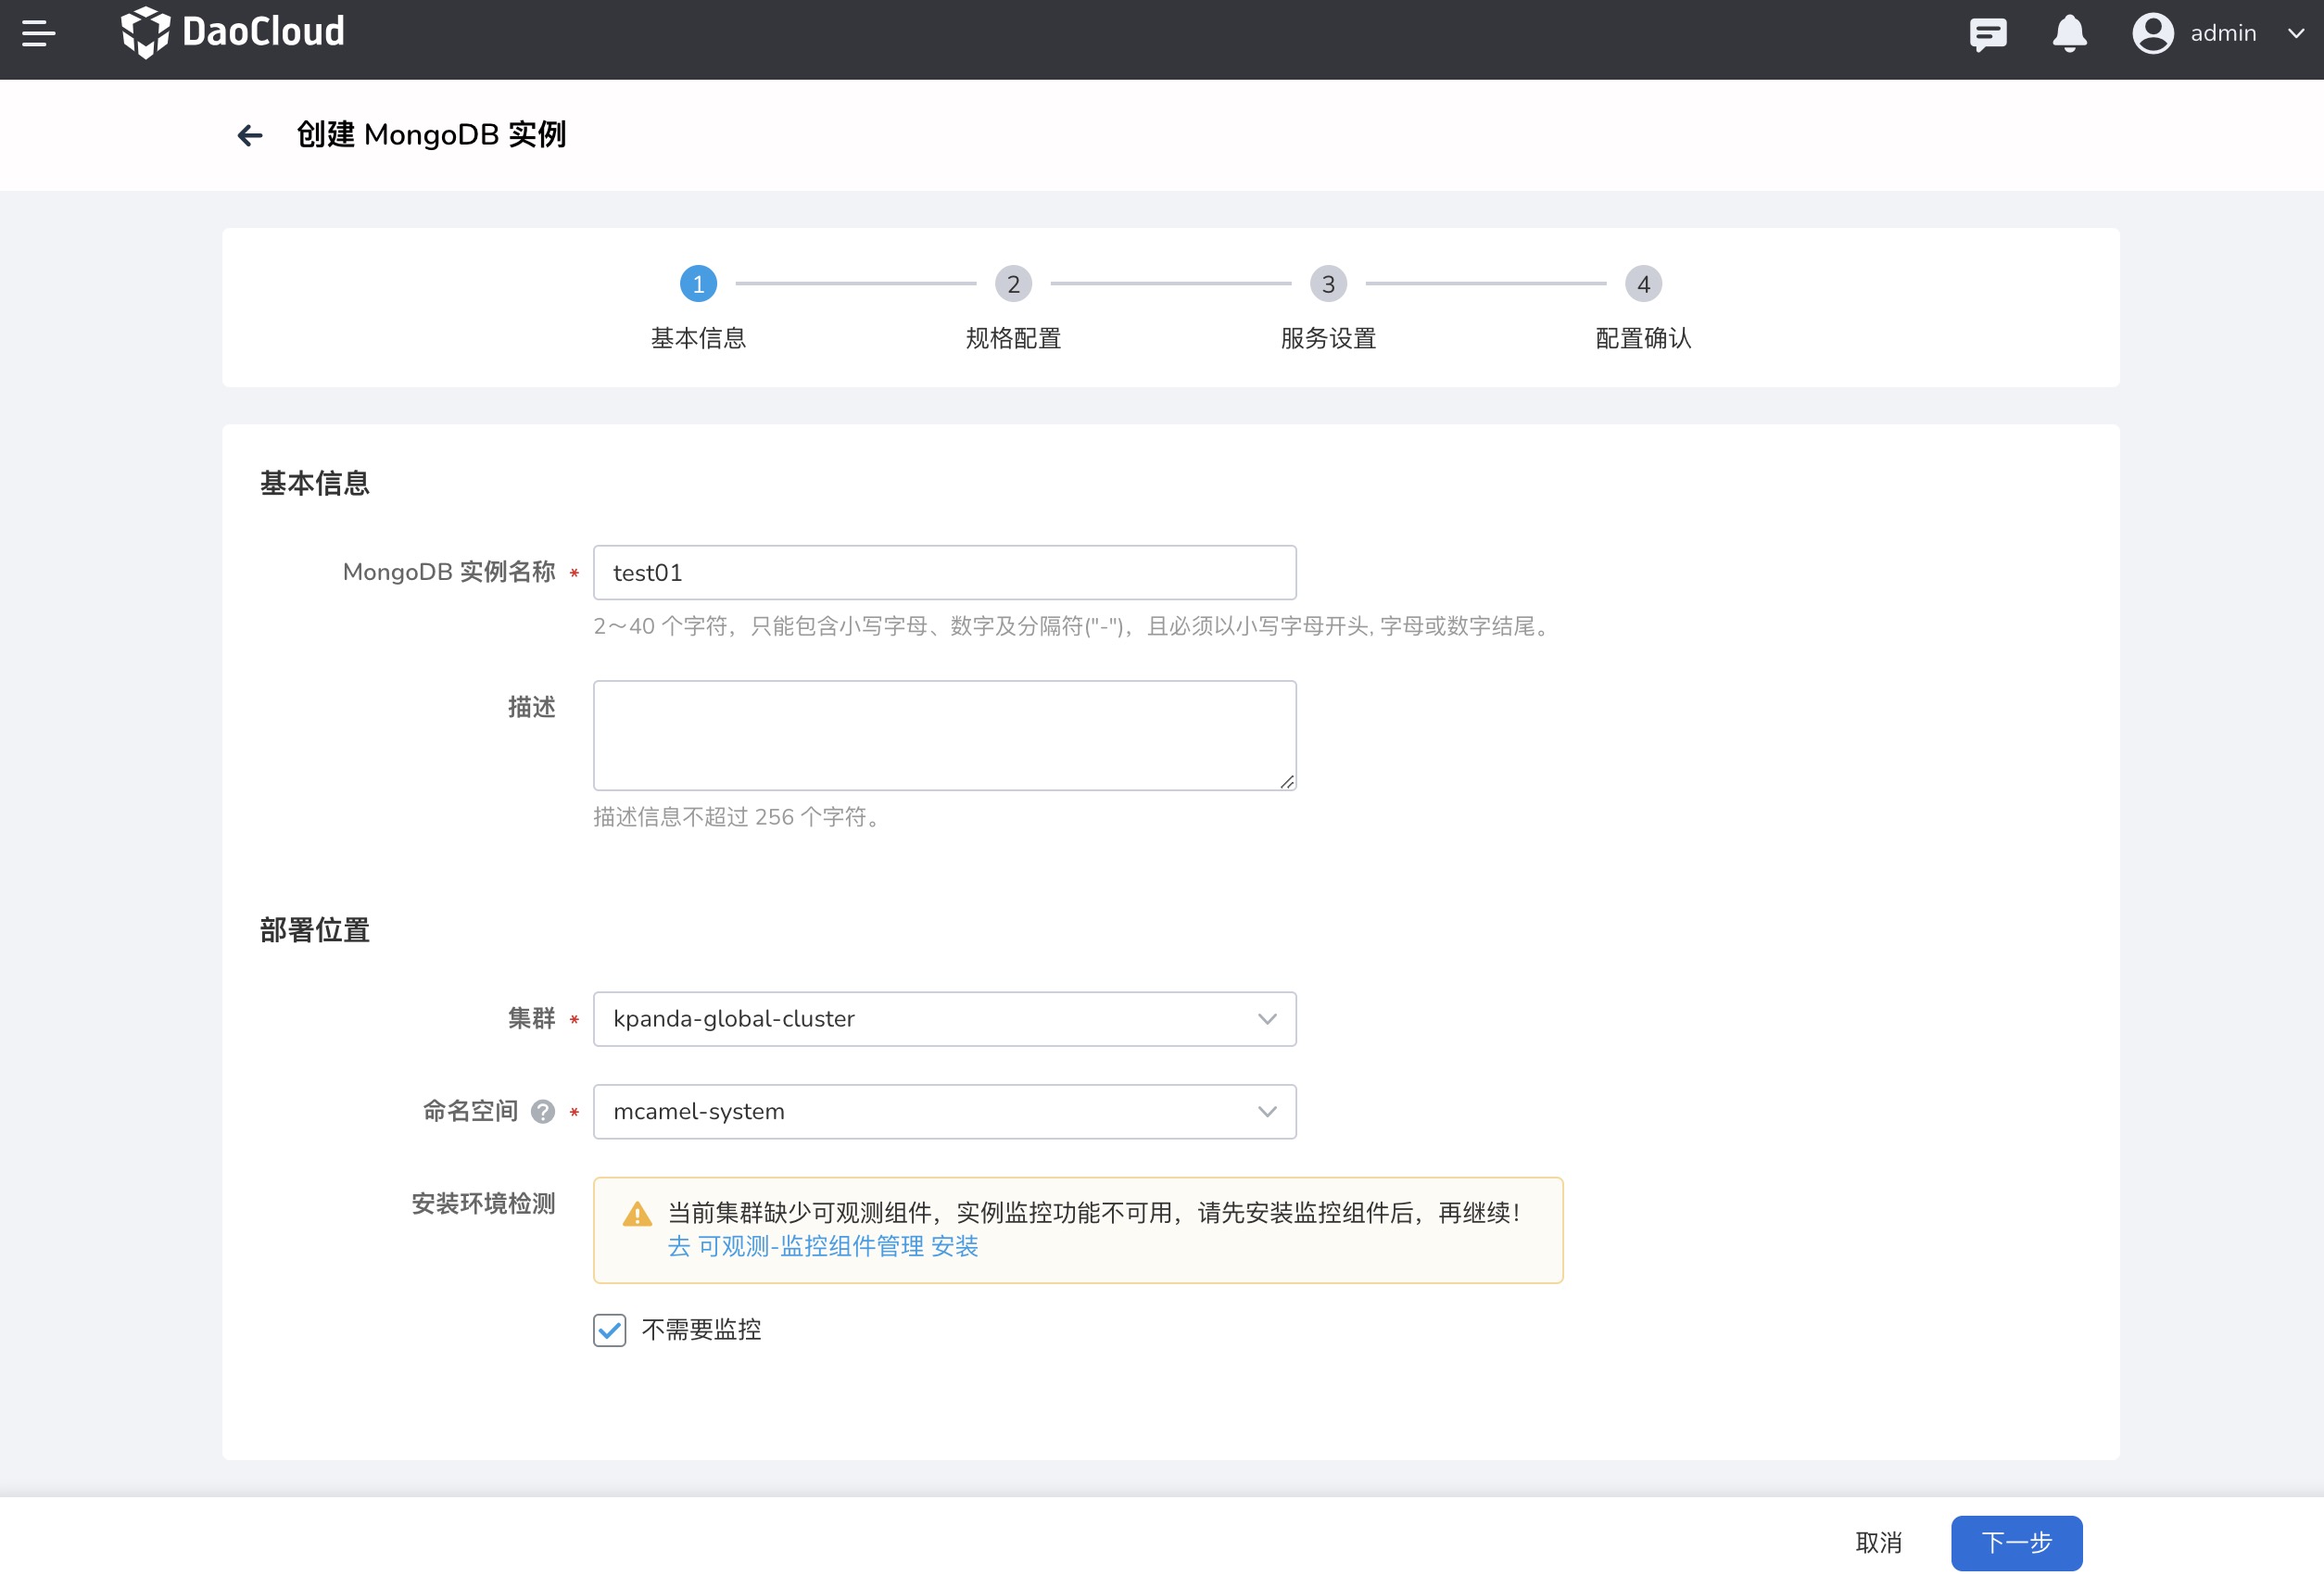Click the 下一步 button
The image size is (2324, 1588).
pos(2016,1542)
